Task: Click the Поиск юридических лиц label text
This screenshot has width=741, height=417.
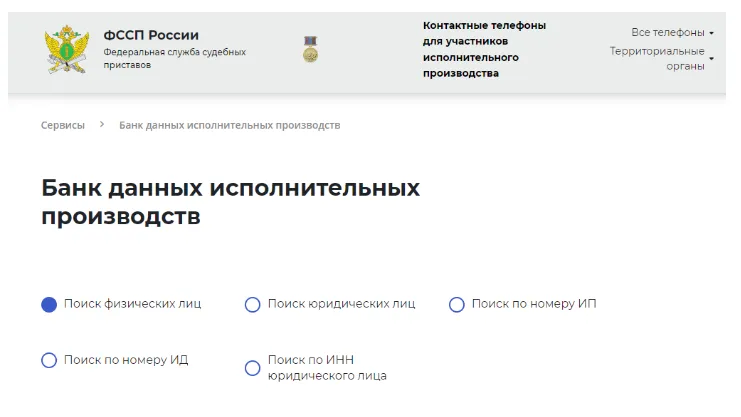Action: pyautogui.click(x=341, y=304)
